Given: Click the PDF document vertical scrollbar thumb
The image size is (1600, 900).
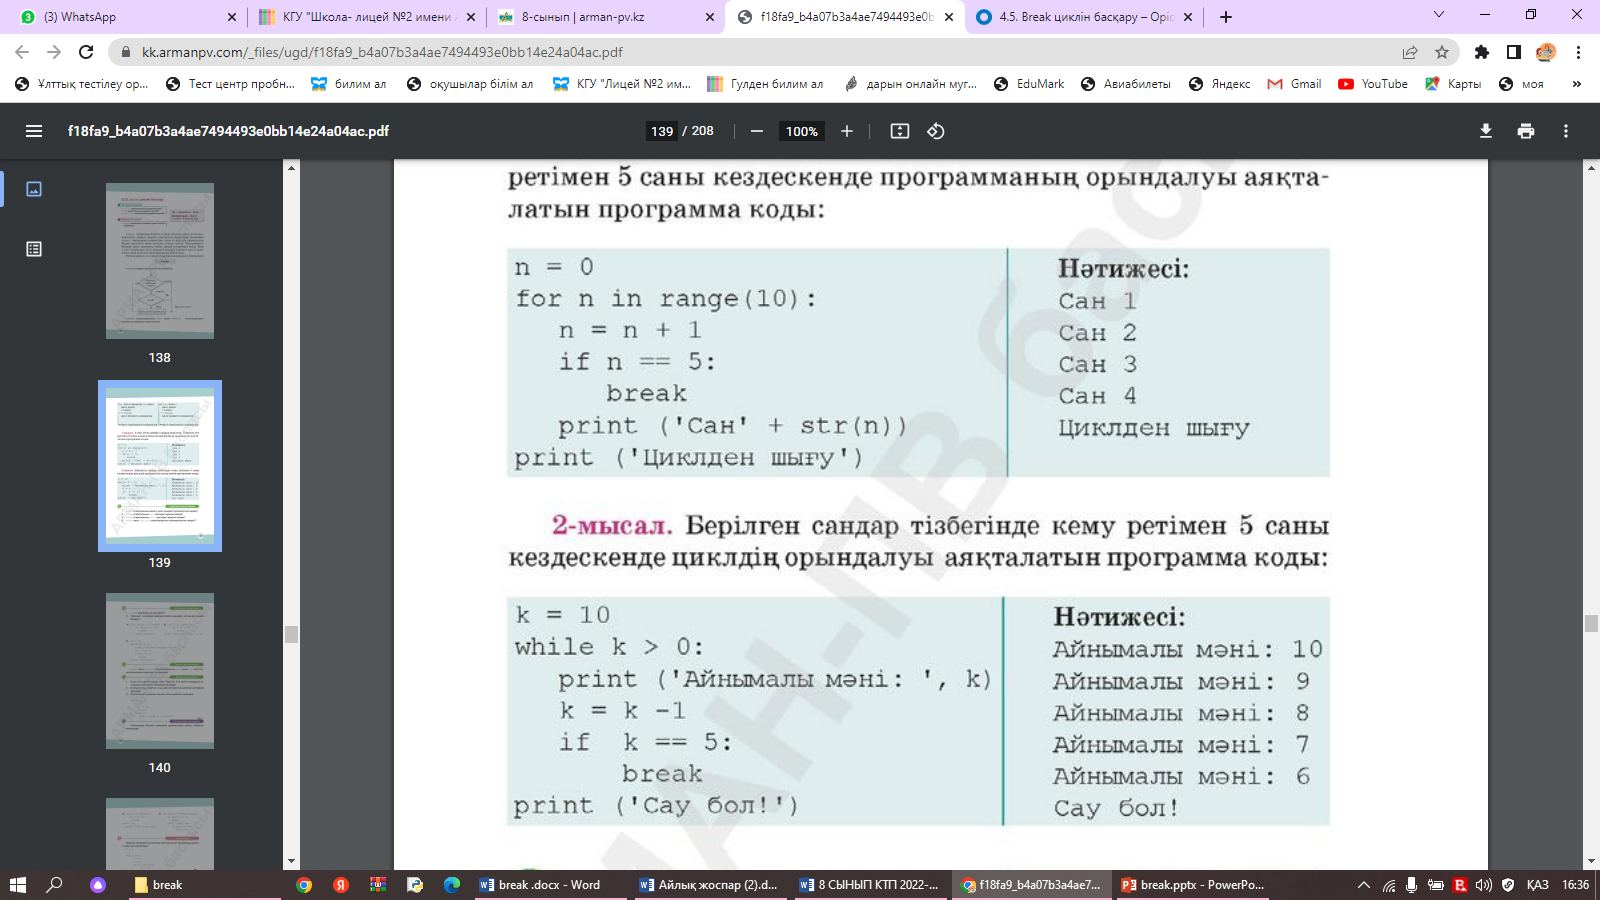Looking at the screenshot, I should [x=1591, y=623].
